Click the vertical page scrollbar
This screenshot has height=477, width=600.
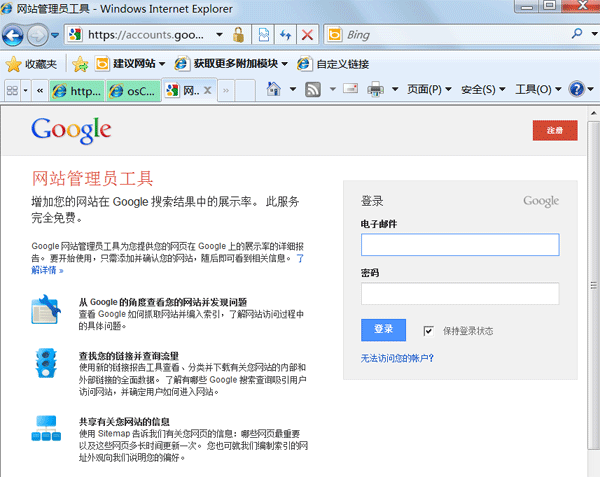click(x=592, y=300)
